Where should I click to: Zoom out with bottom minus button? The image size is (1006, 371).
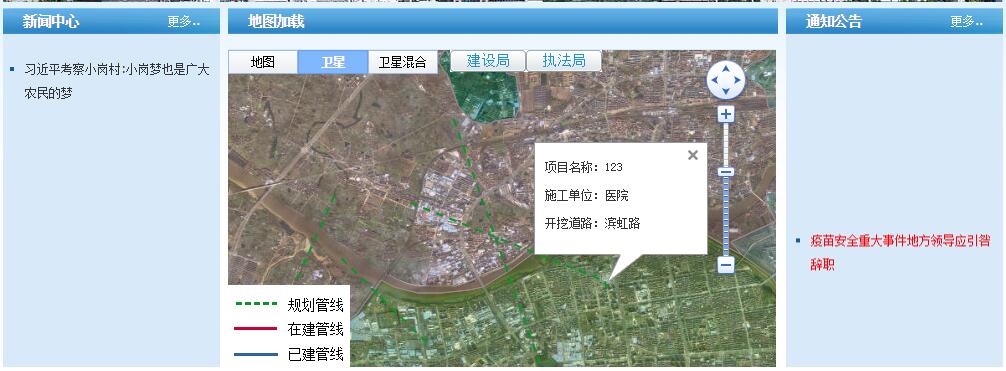pos(726,264)
